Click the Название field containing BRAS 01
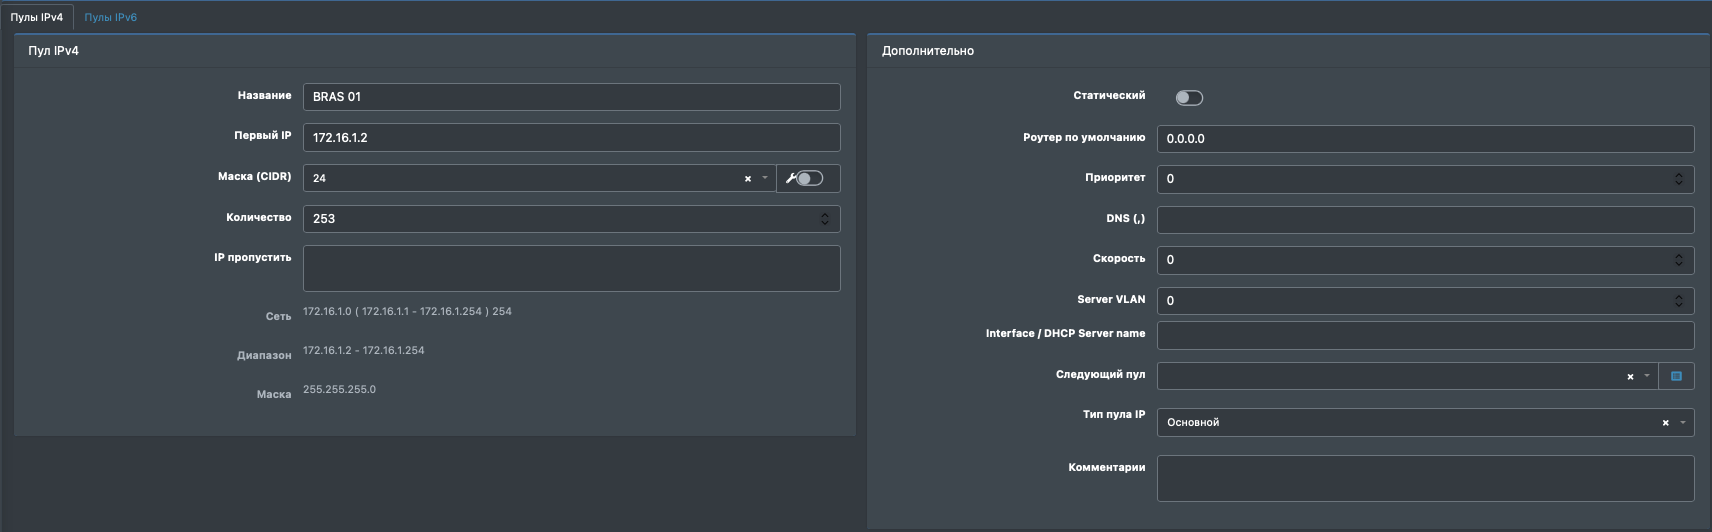This screenshot has width=1712, height=532. (571, 97)
